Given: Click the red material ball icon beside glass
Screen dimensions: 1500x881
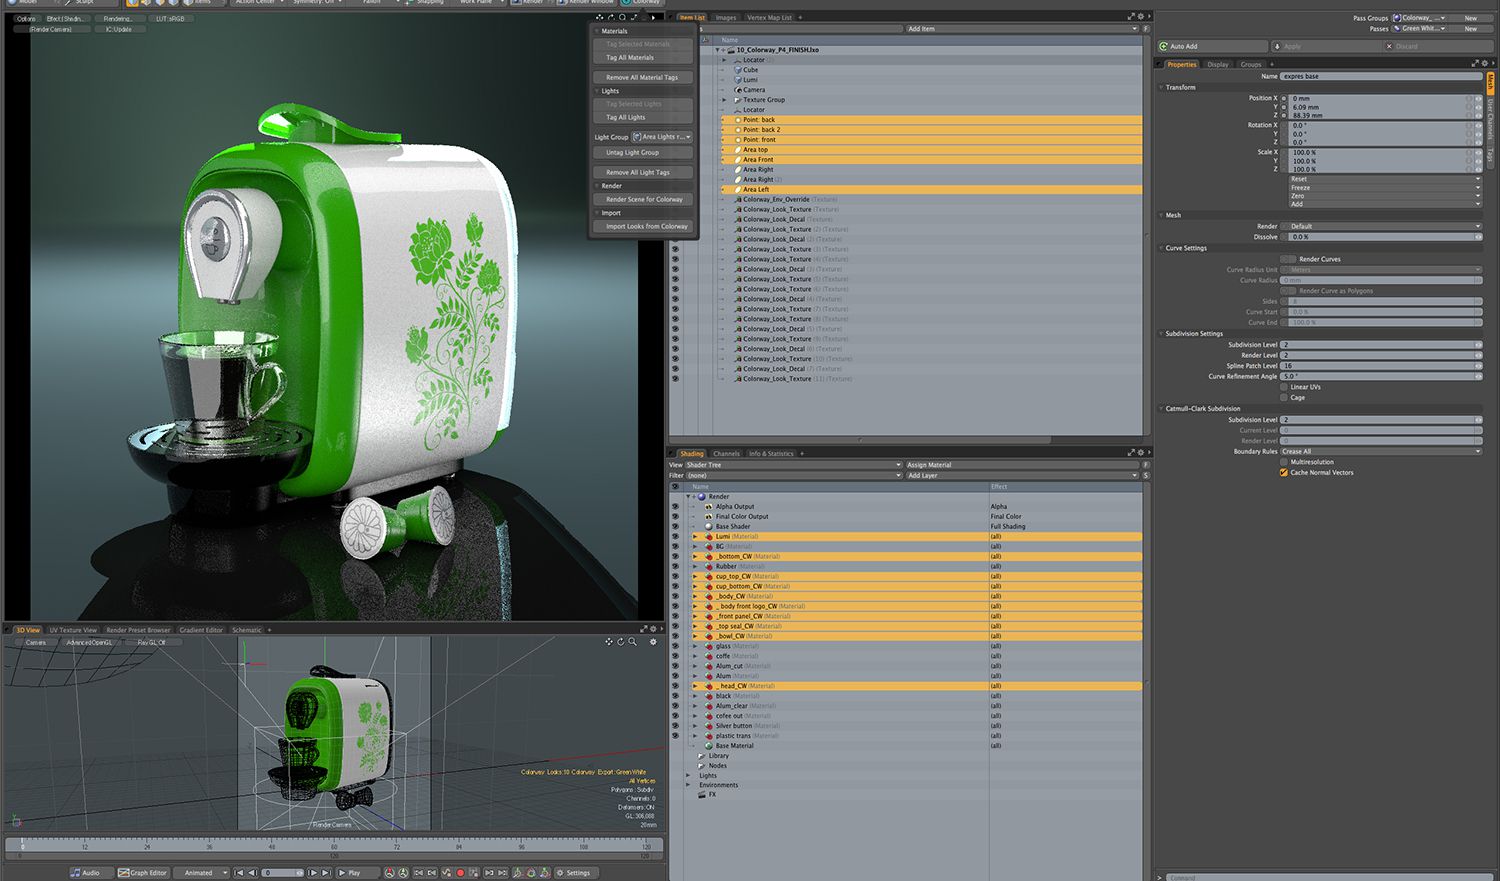Looking at the screenshot, I should point(709,646).
